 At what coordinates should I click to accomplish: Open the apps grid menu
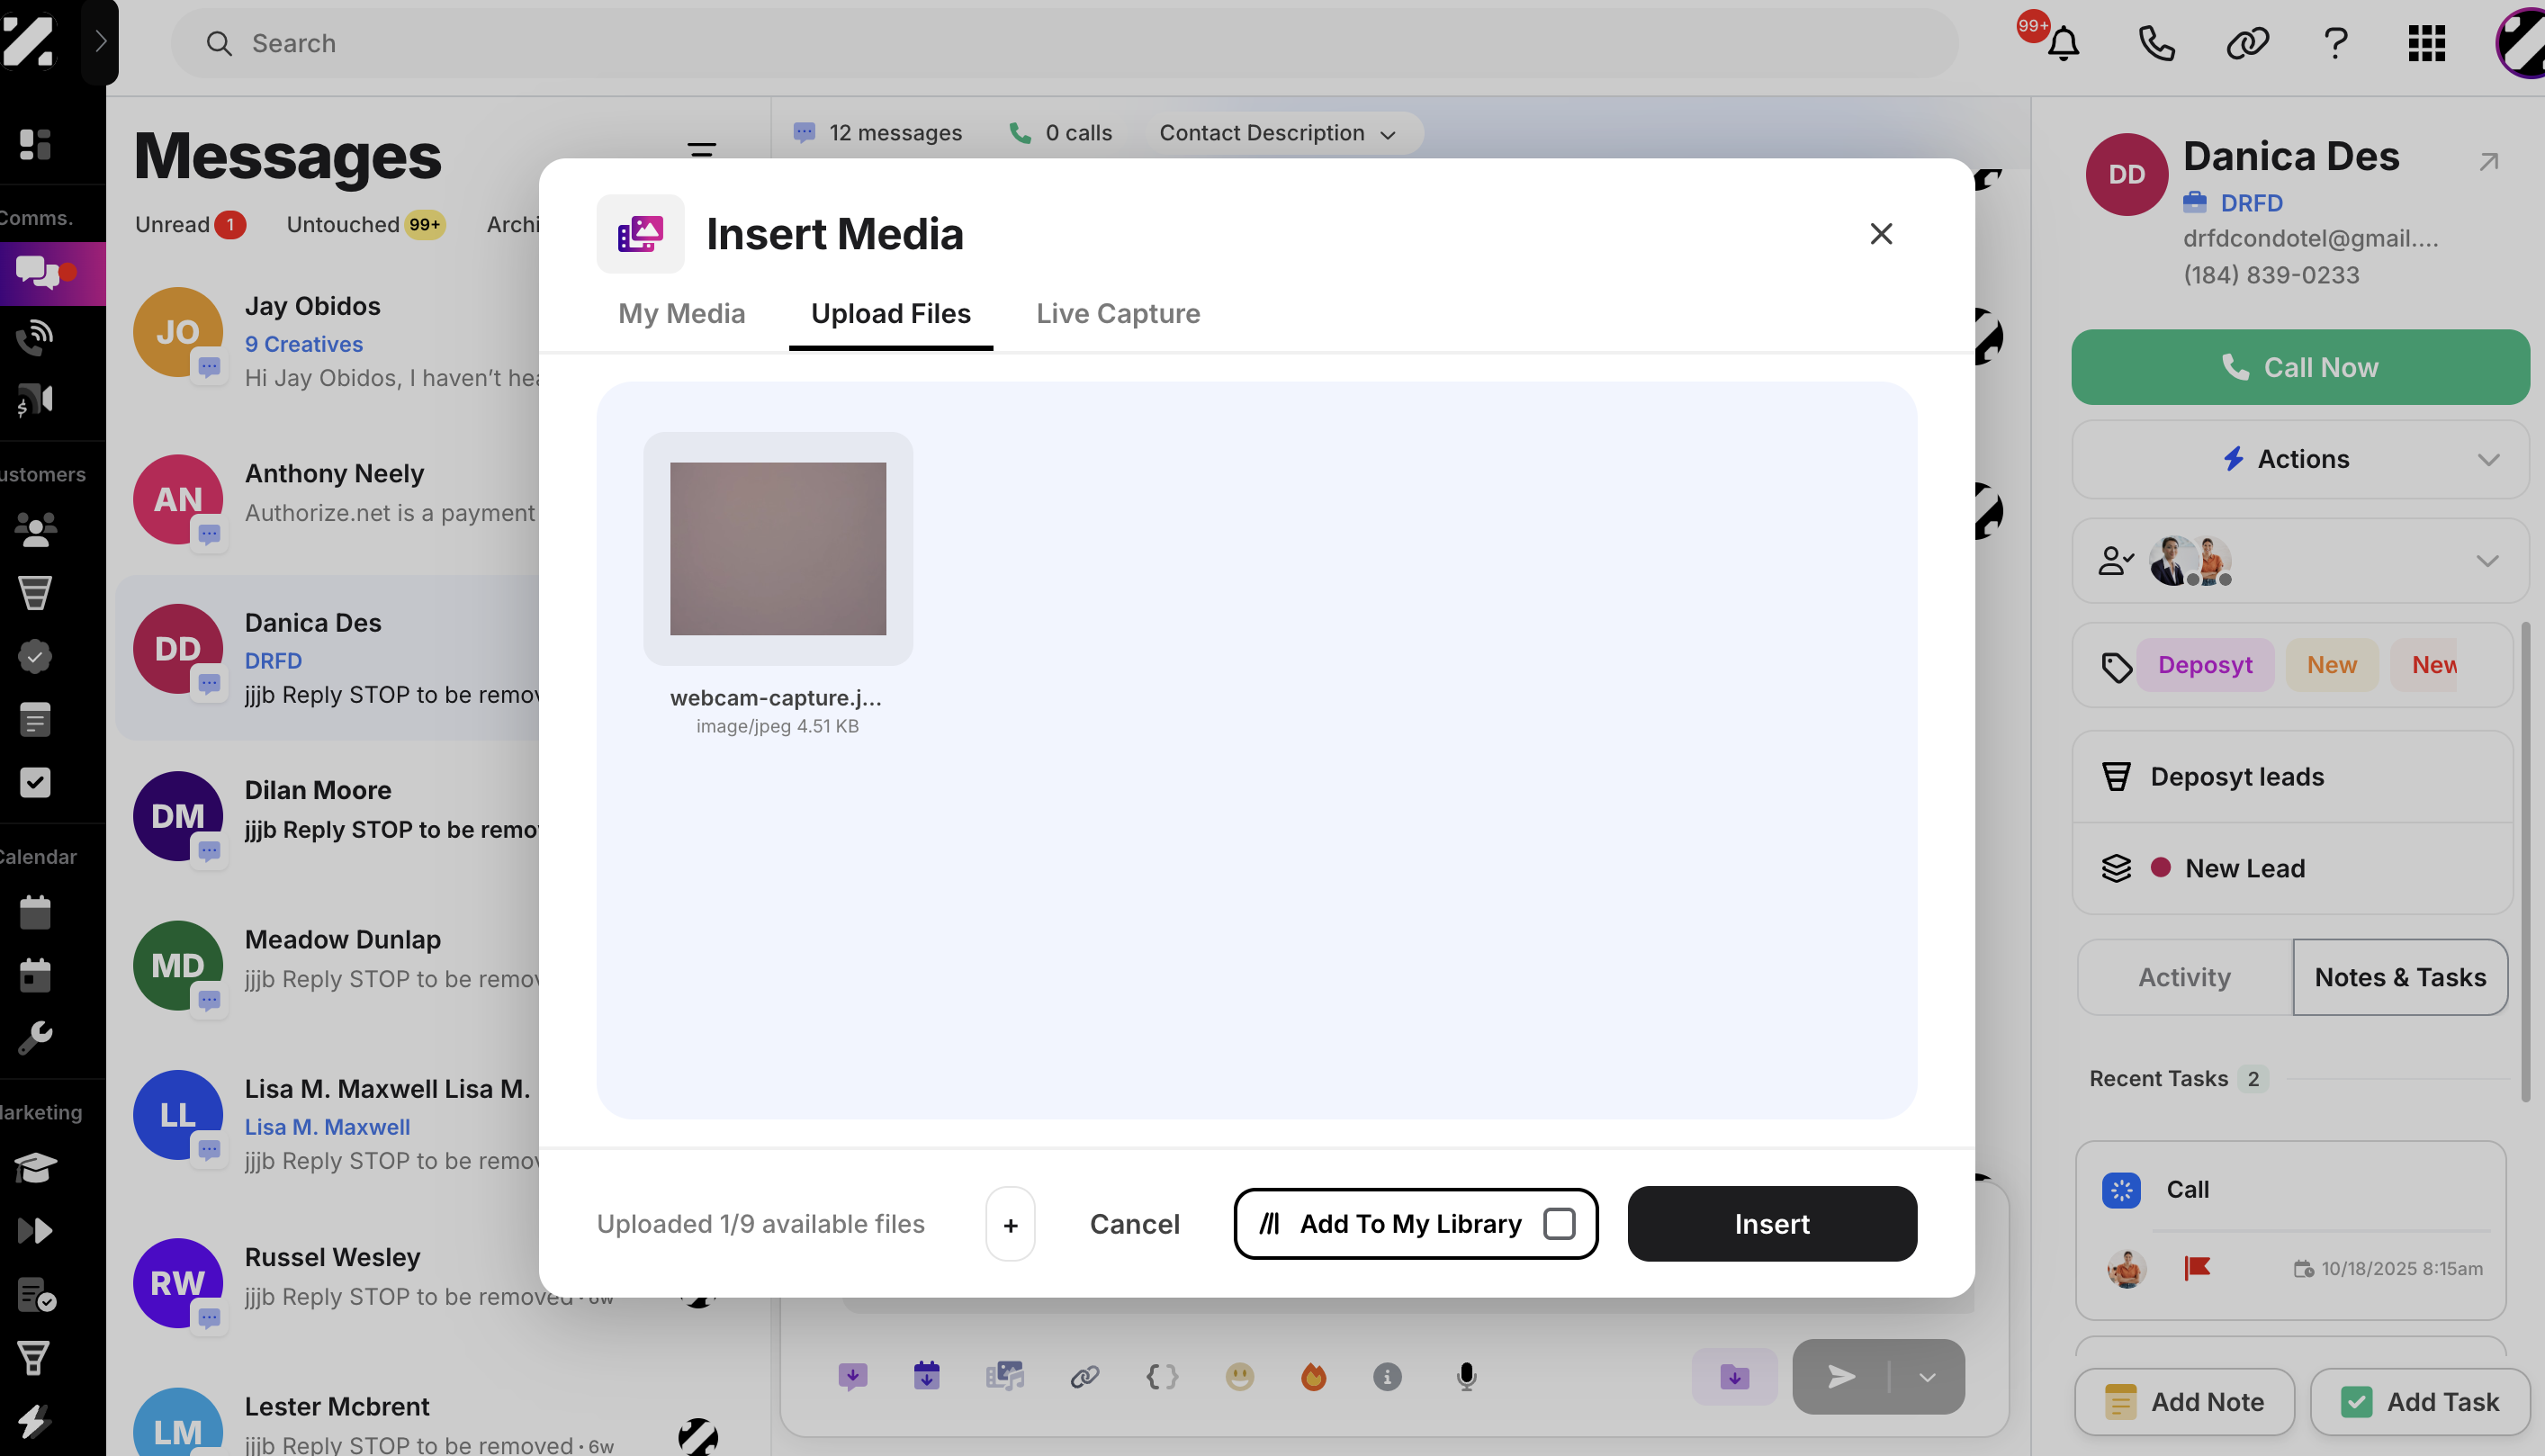[2427, 43]
